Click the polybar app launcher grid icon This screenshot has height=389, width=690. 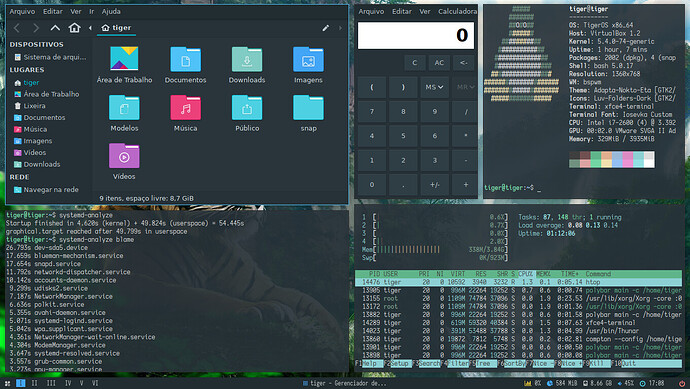pos(7,383)
